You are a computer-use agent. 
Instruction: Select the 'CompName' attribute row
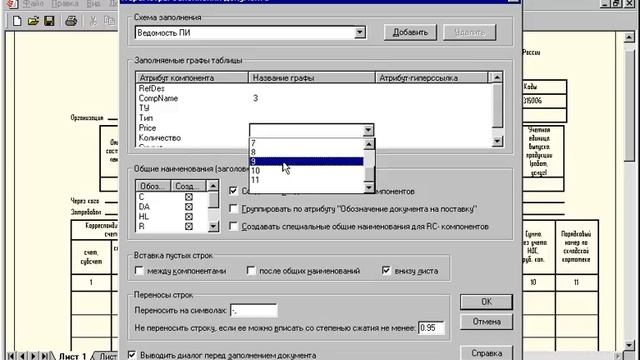coord(158,98)
